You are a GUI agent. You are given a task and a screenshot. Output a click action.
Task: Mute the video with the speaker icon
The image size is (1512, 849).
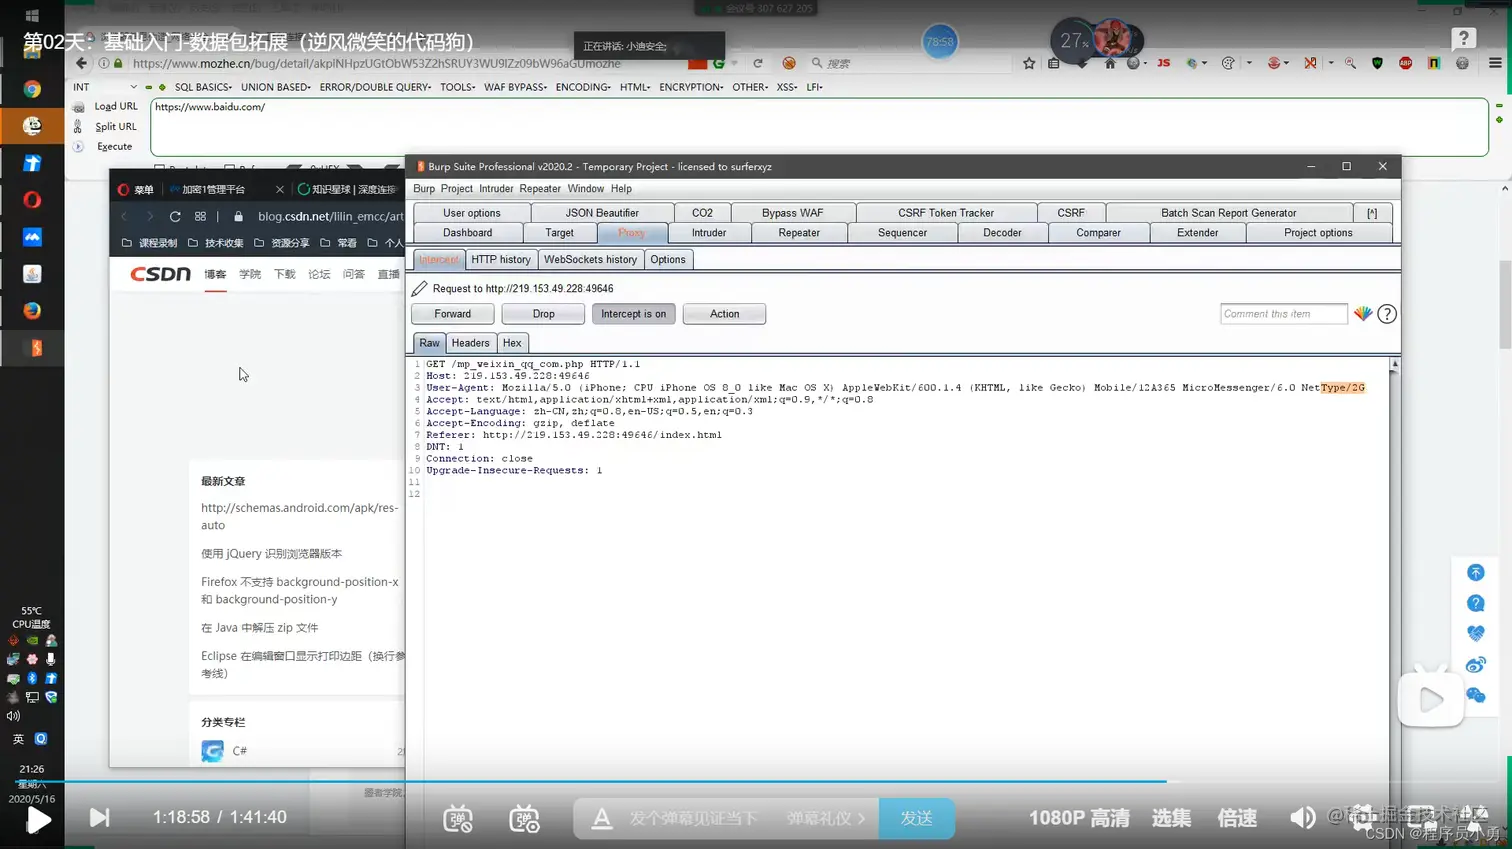pyautogui.click(x=1302, y=818)
